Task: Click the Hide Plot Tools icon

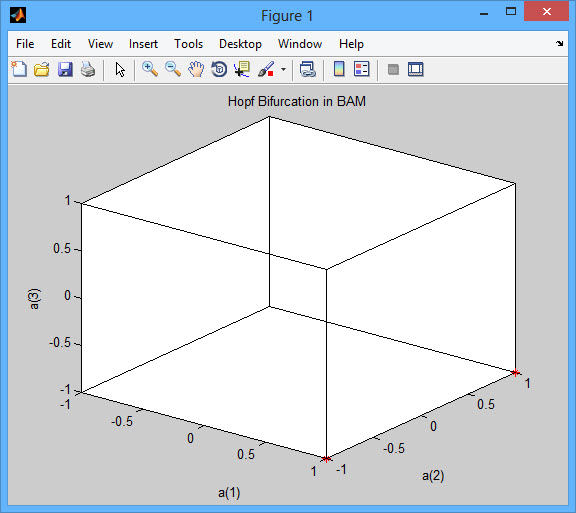Action: tap(393, 69)
